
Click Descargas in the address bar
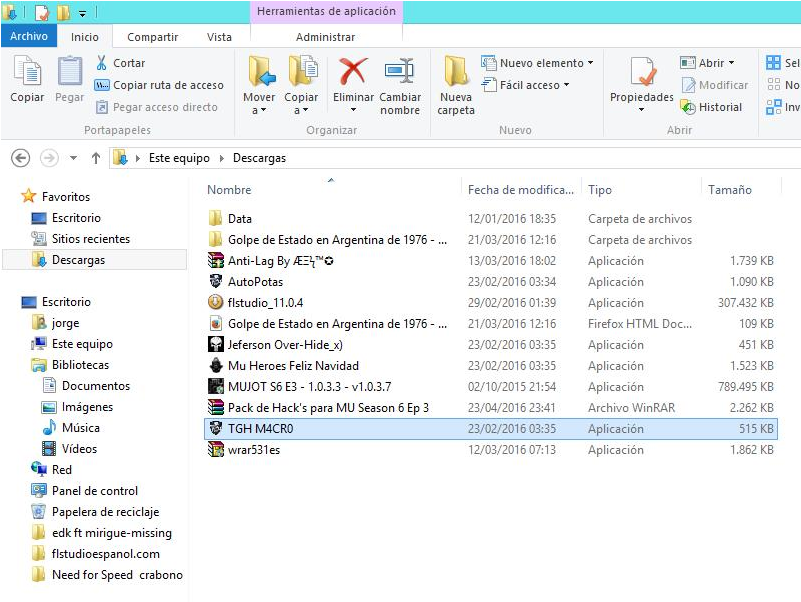pos(259,158)
